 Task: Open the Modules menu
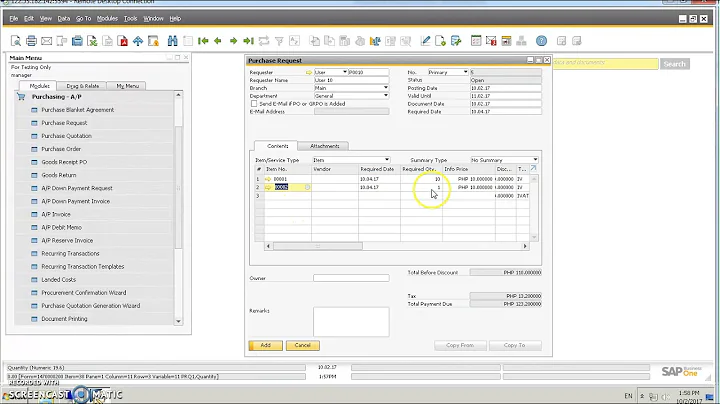pos(107,19)
